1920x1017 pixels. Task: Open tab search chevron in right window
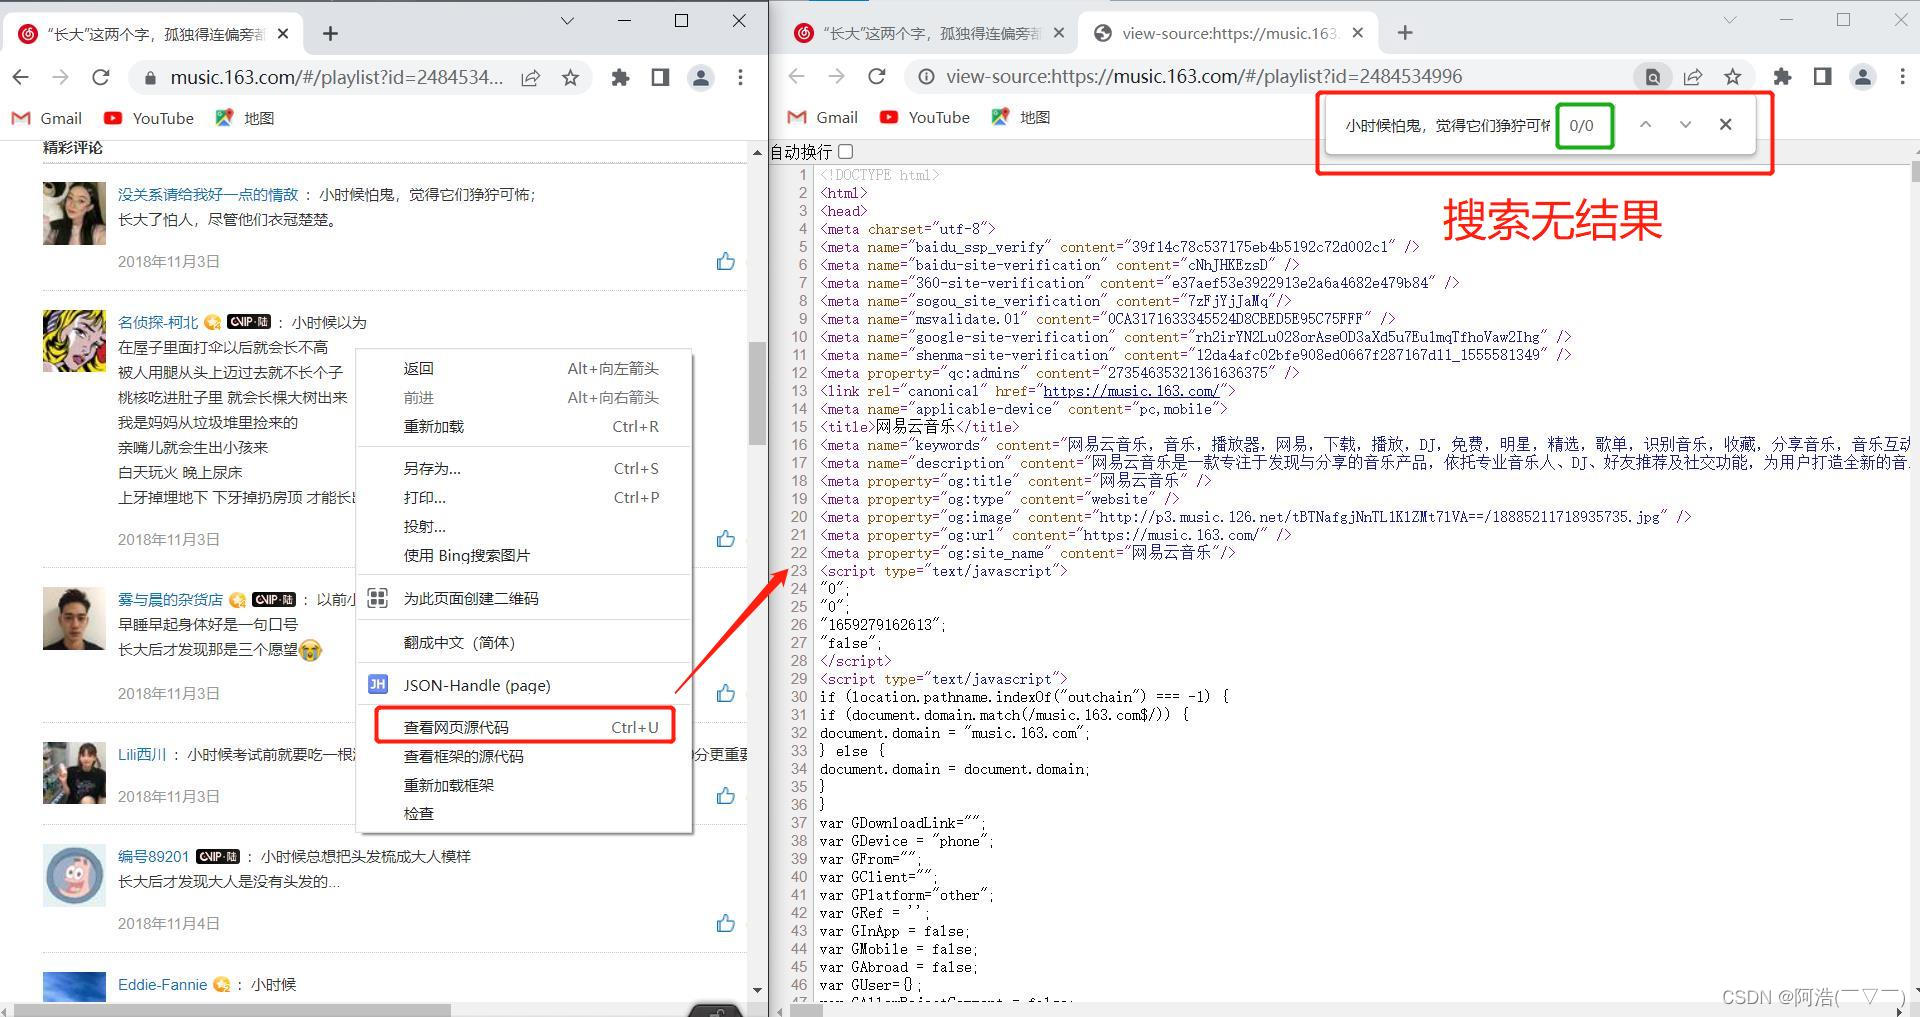[1729, 20]
